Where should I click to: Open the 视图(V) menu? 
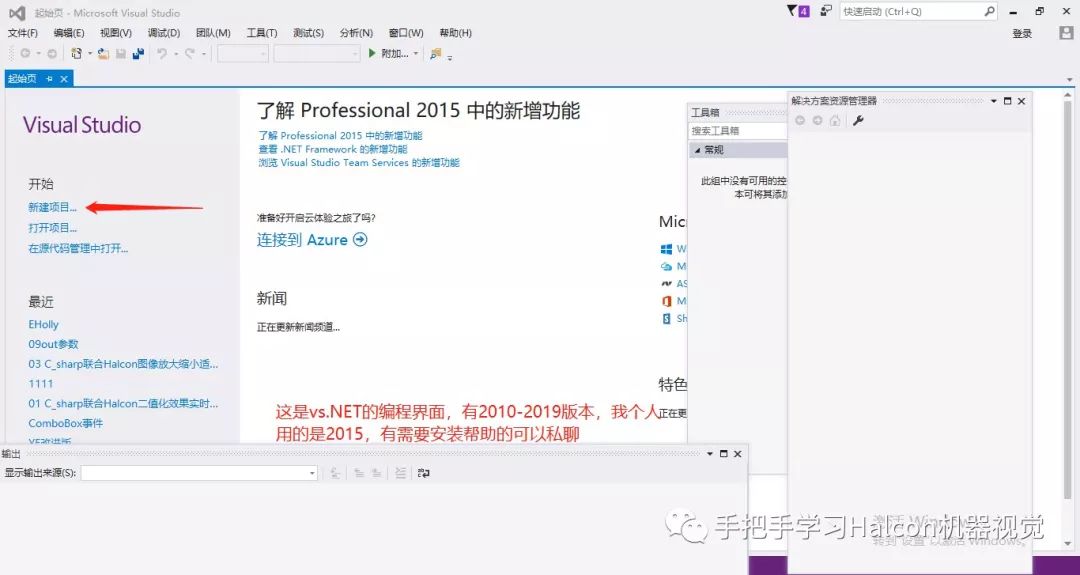[x=116, y=32]
